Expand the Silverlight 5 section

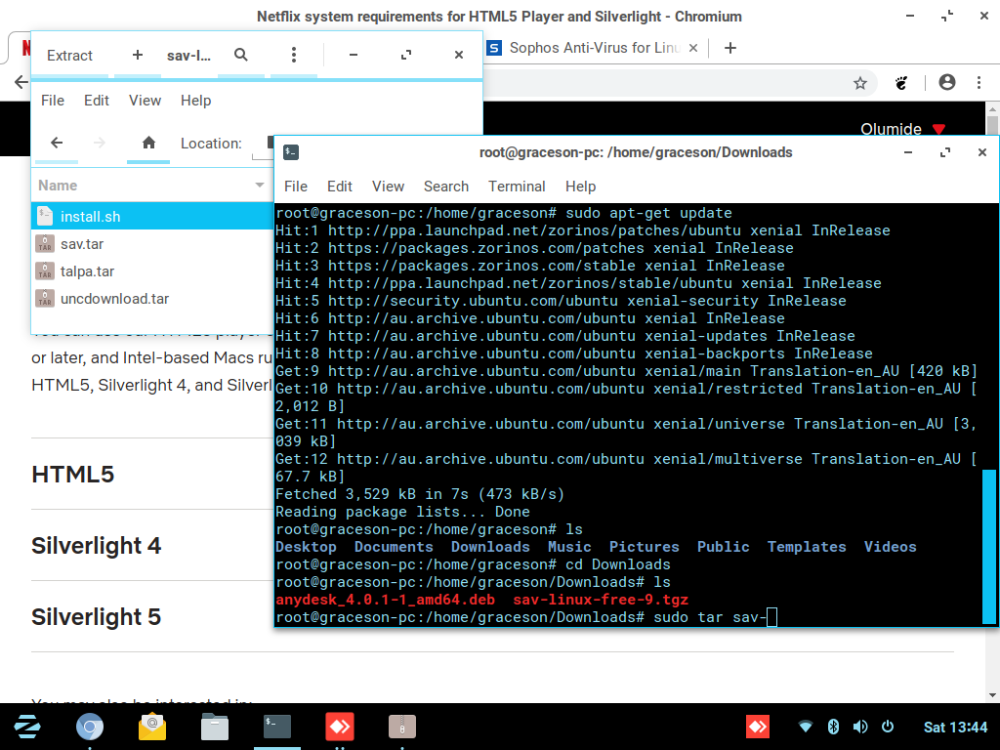point(96,617)
